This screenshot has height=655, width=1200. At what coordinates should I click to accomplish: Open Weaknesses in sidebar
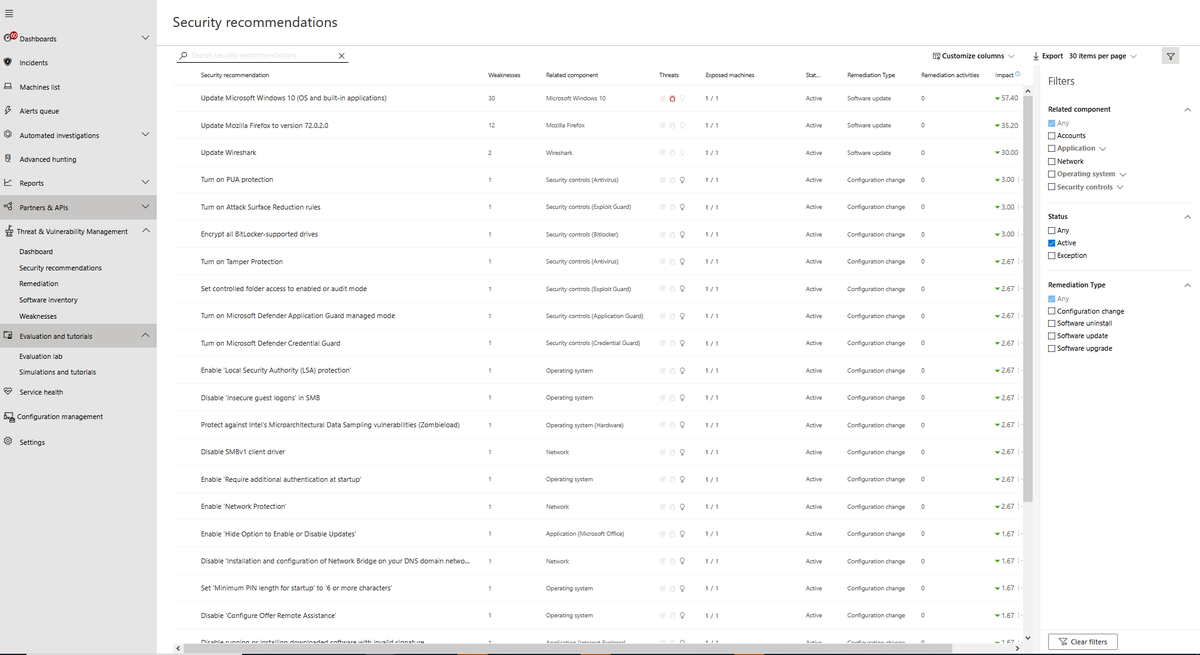(x=38, y=316)
